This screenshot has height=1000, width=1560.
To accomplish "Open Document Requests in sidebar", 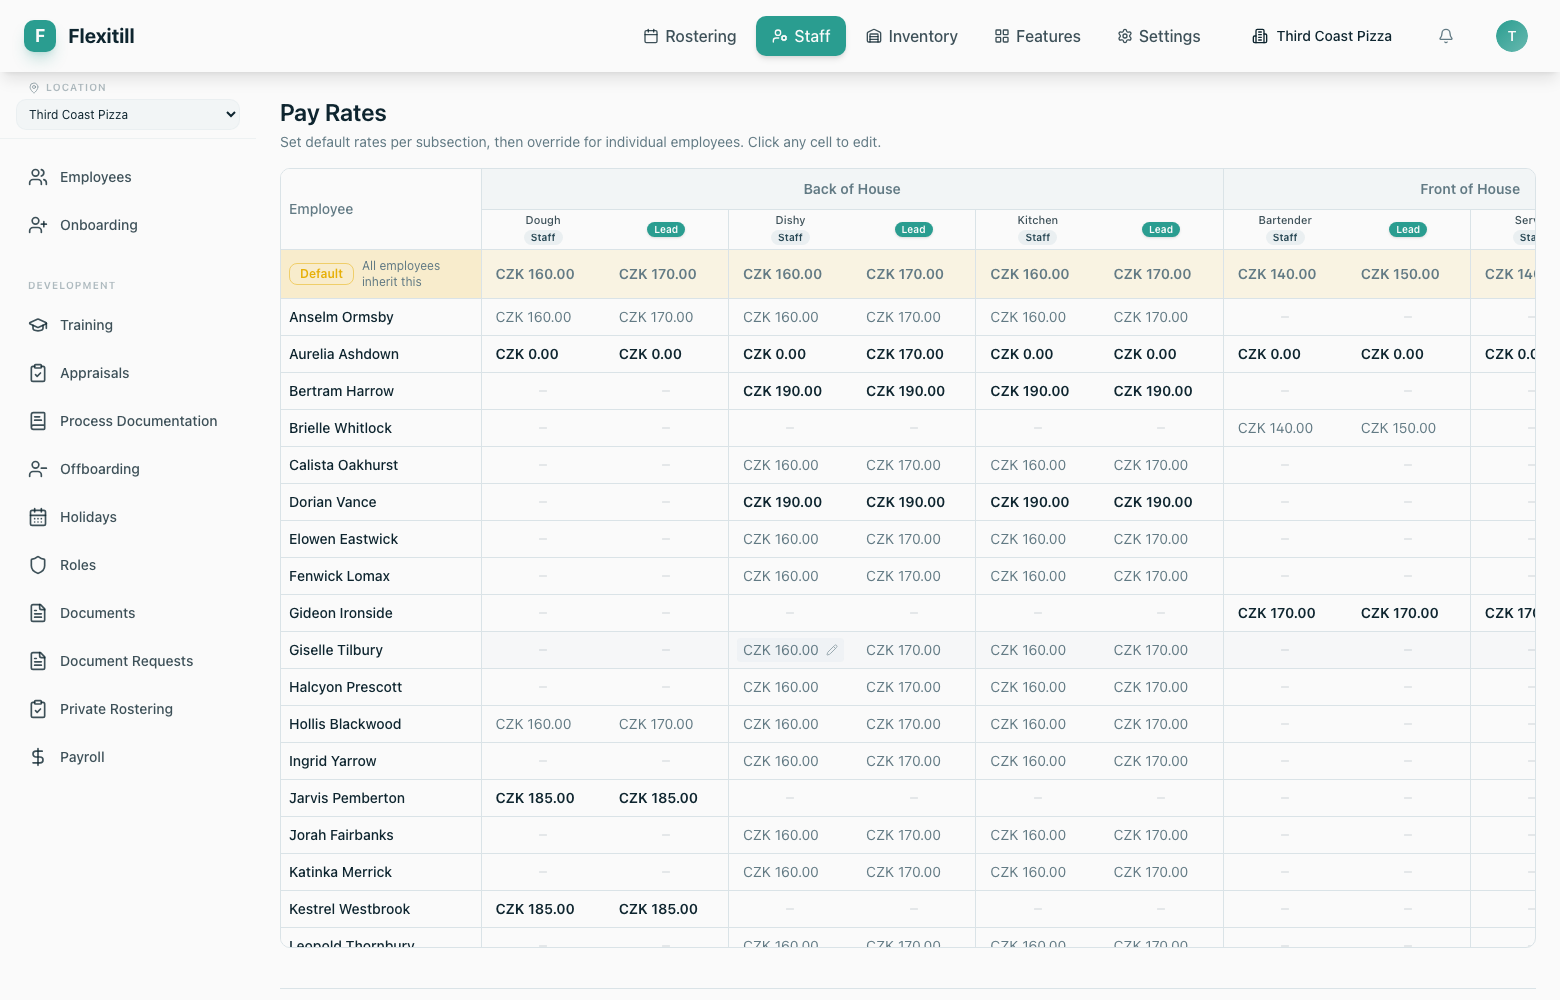I will [128, 661].
